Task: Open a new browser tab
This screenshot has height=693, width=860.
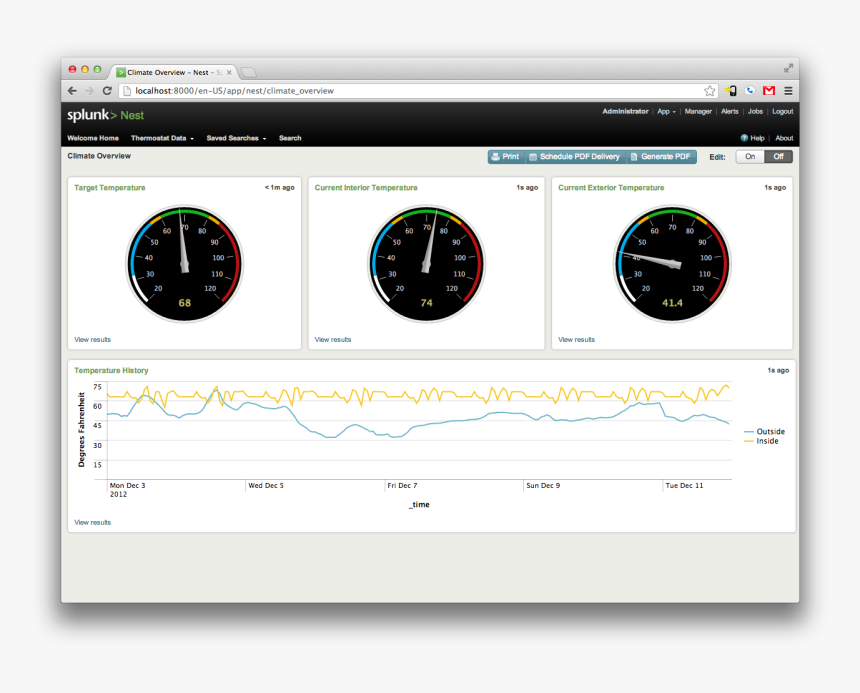Action: tap(248, 72)
